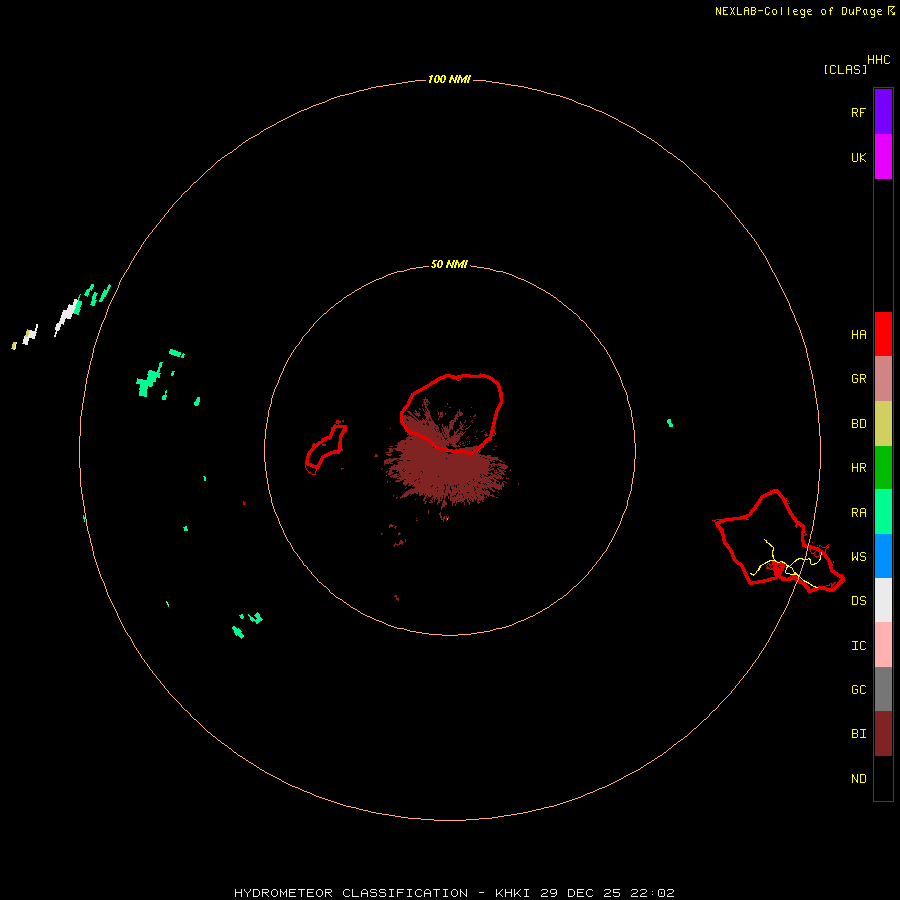The width and height of the screenshot is (900, 900).
Task: Click the Hydrometeor Classification KHKI title text
Action: pyautogui.click(x=454, y=893)
